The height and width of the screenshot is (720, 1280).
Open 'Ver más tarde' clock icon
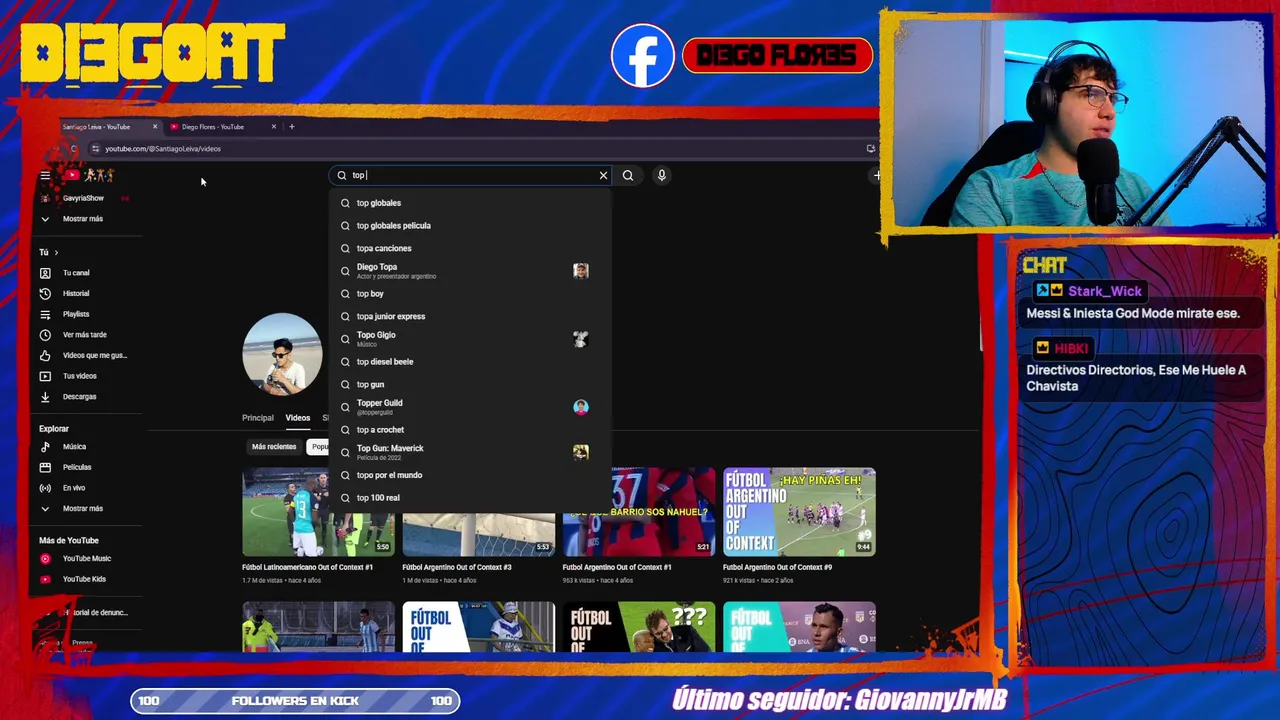point(45,335)
